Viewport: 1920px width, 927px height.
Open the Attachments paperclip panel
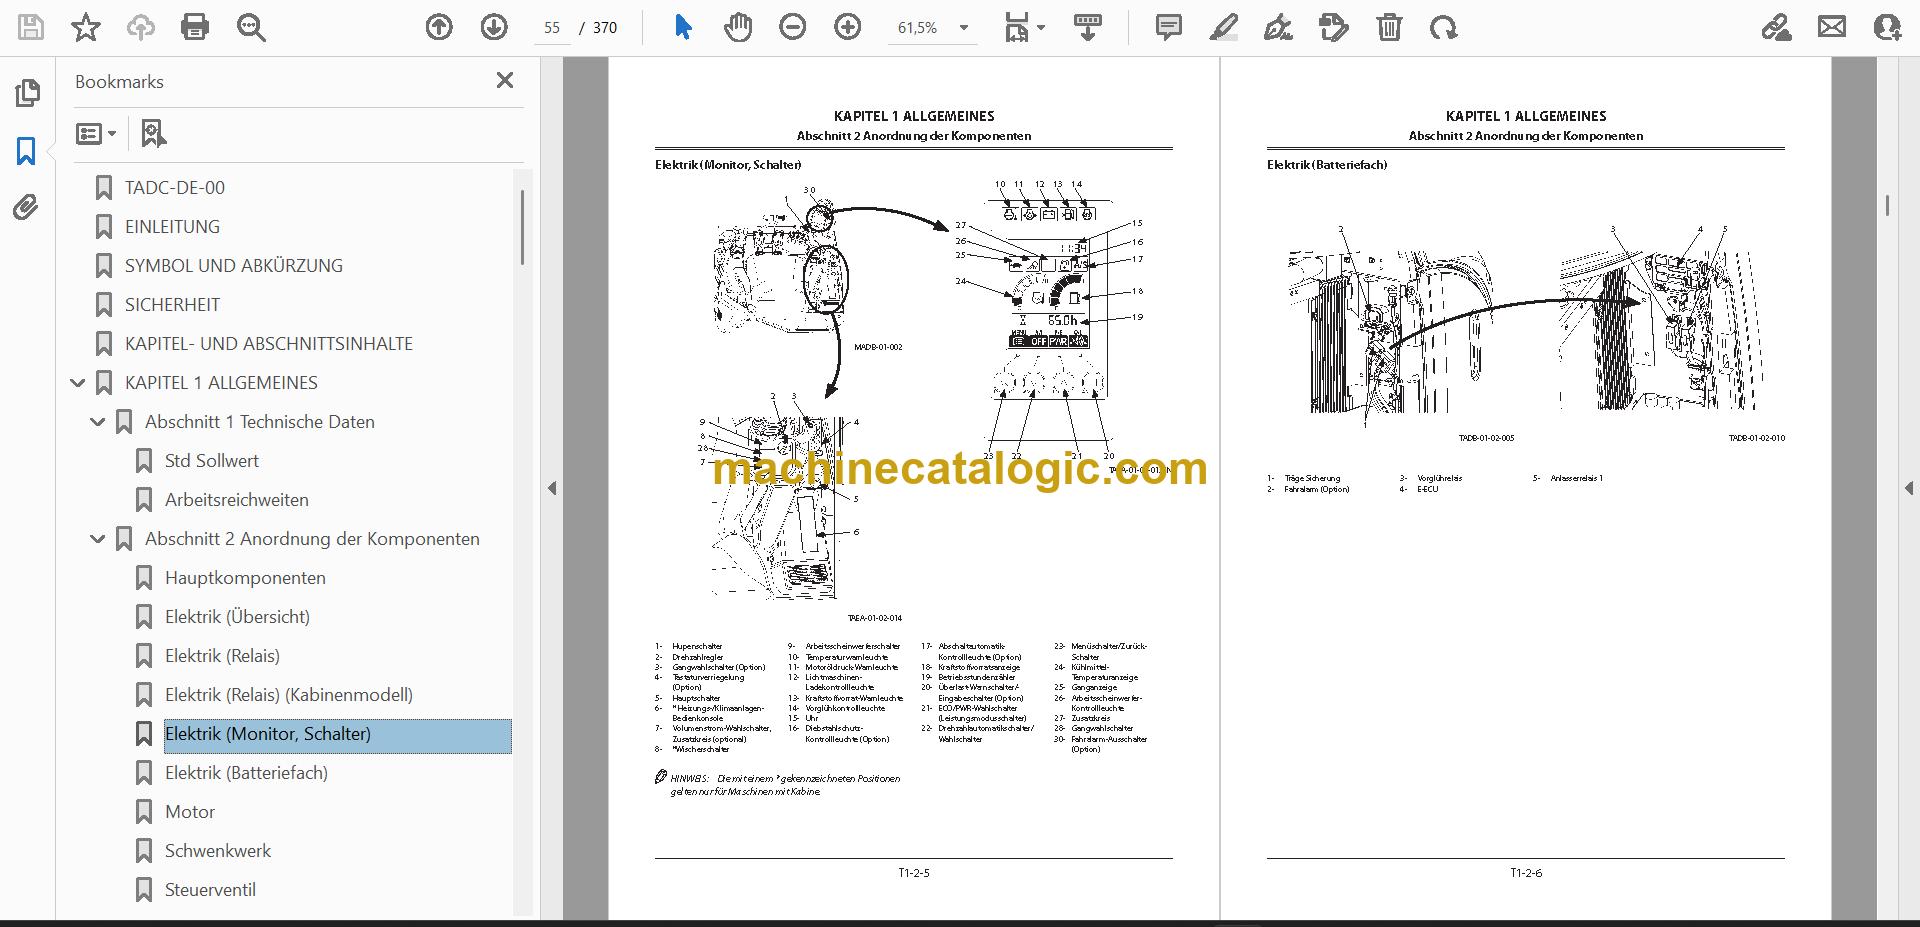click(x=26, y=208)
